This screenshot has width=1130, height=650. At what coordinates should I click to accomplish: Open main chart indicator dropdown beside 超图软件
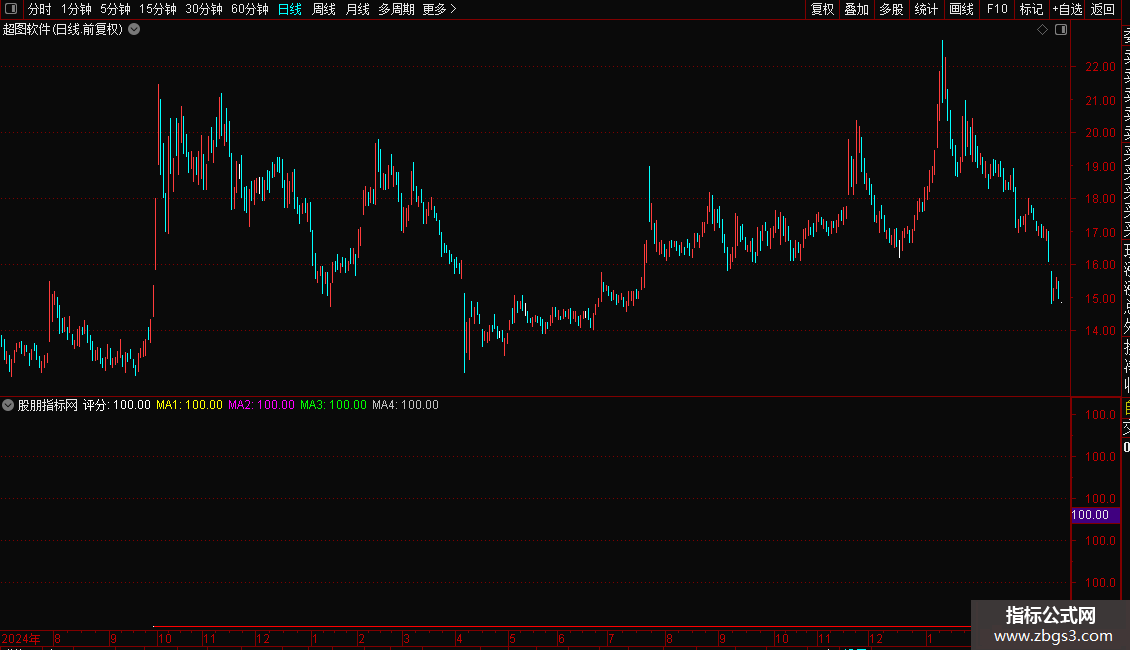pyautogui.click(x=134, y=30)
